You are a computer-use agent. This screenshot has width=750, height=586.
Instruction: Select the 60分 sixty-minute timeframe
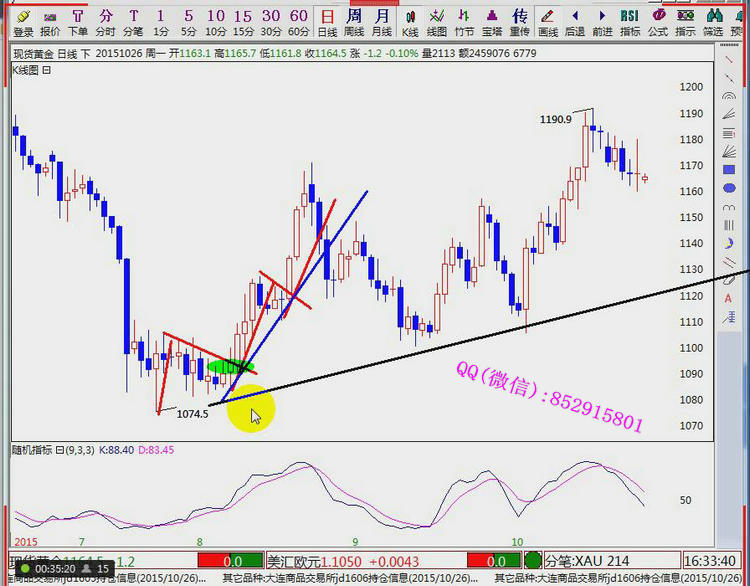point(298,22)
